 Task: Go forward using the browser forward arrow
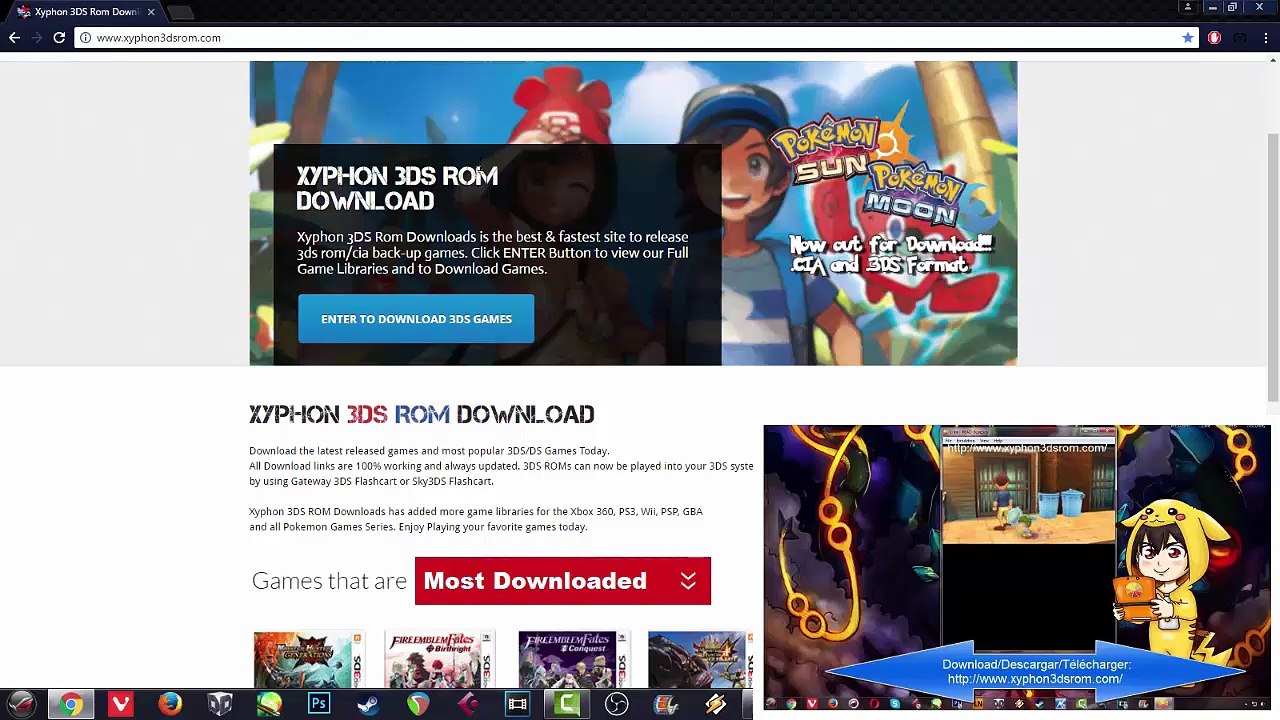coord(37,38)
